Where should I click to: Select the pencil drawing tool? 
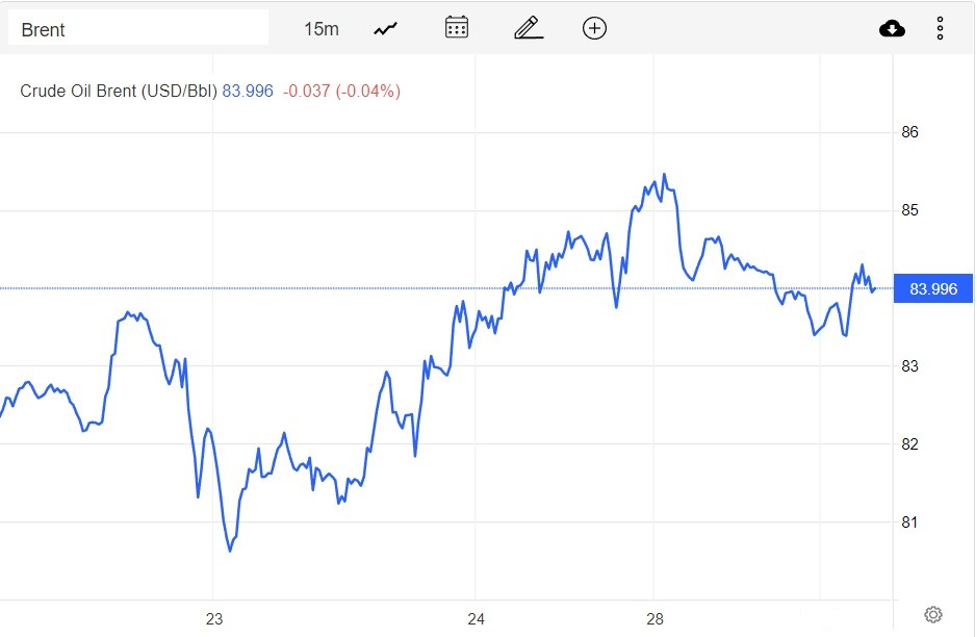coord(528,28)
